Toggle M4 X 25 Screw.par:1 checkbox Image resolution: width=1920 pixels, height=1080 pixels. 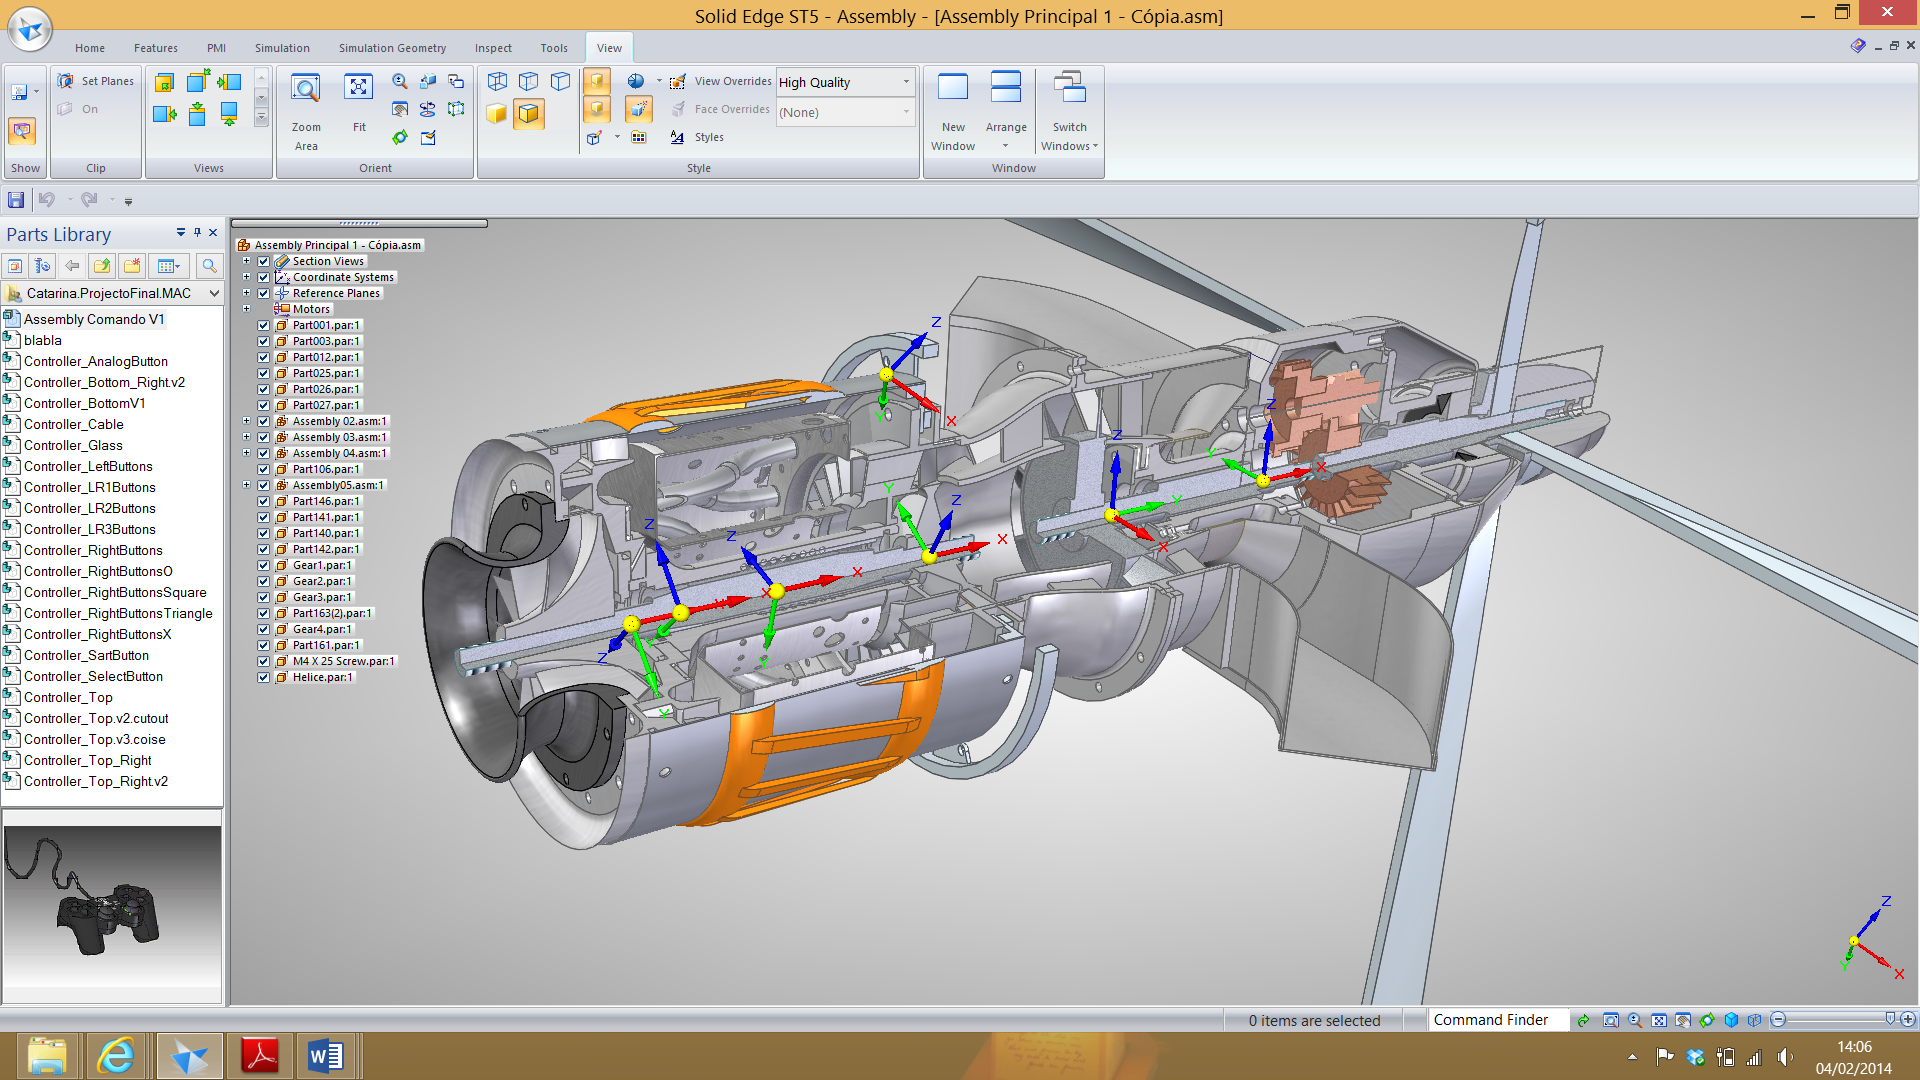pos(264,661)
